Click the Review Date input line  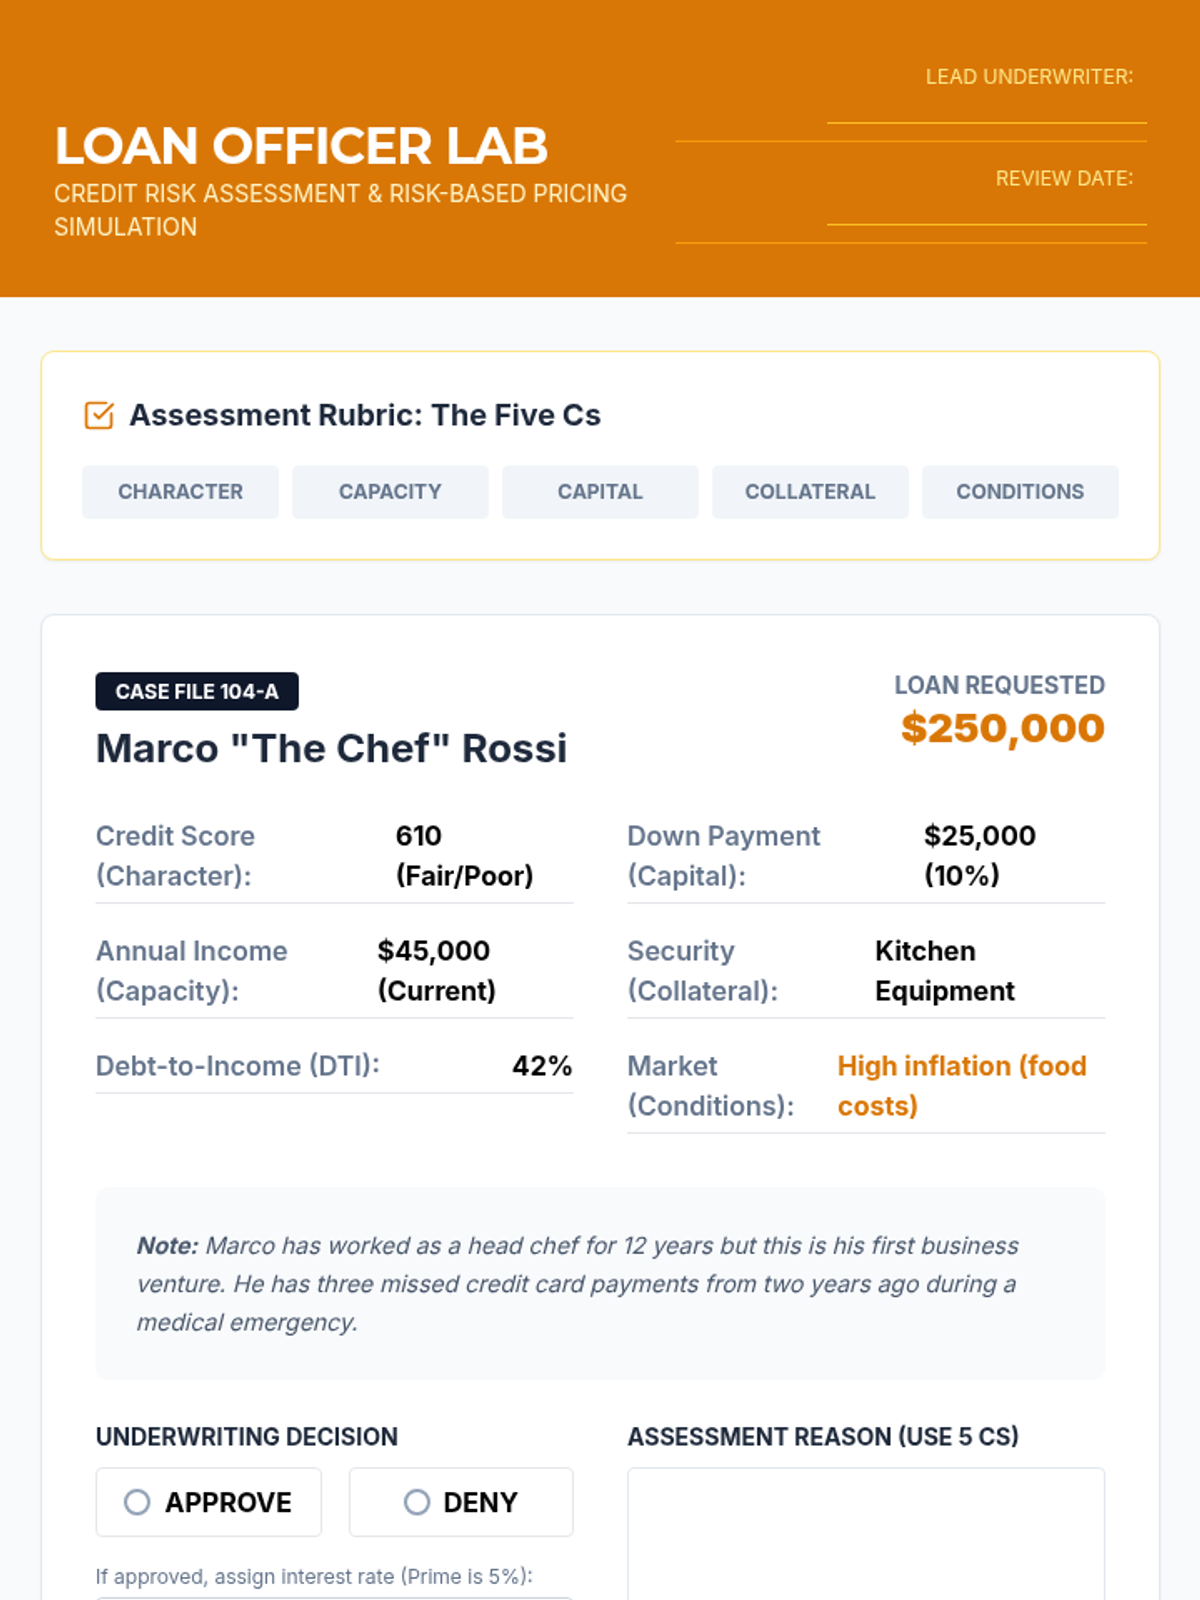[986, 212]
